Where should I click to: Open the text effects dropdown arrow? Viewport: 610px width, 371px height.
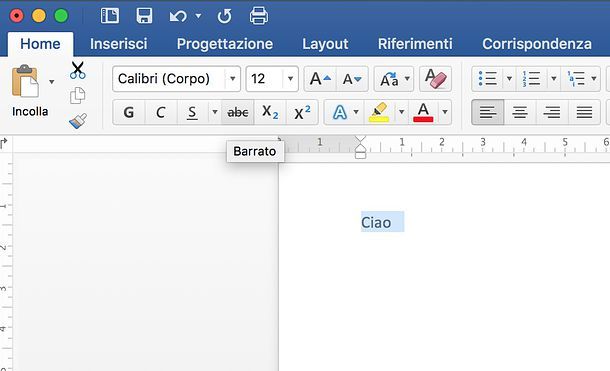(x=356, y=112)
